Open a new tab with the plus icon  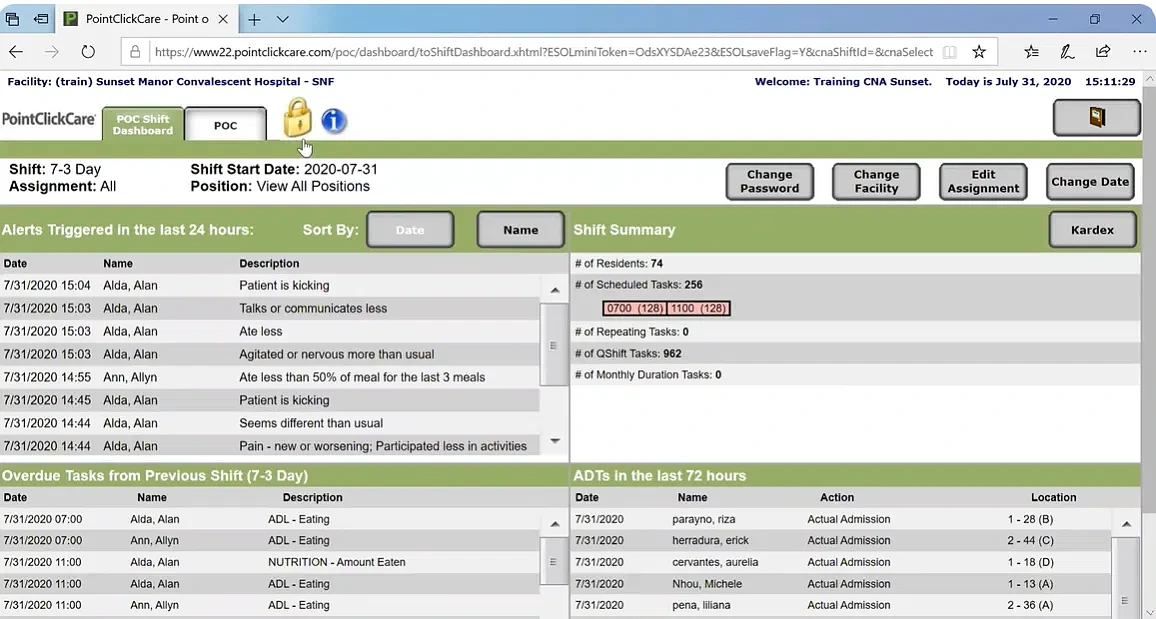point(254,19)
